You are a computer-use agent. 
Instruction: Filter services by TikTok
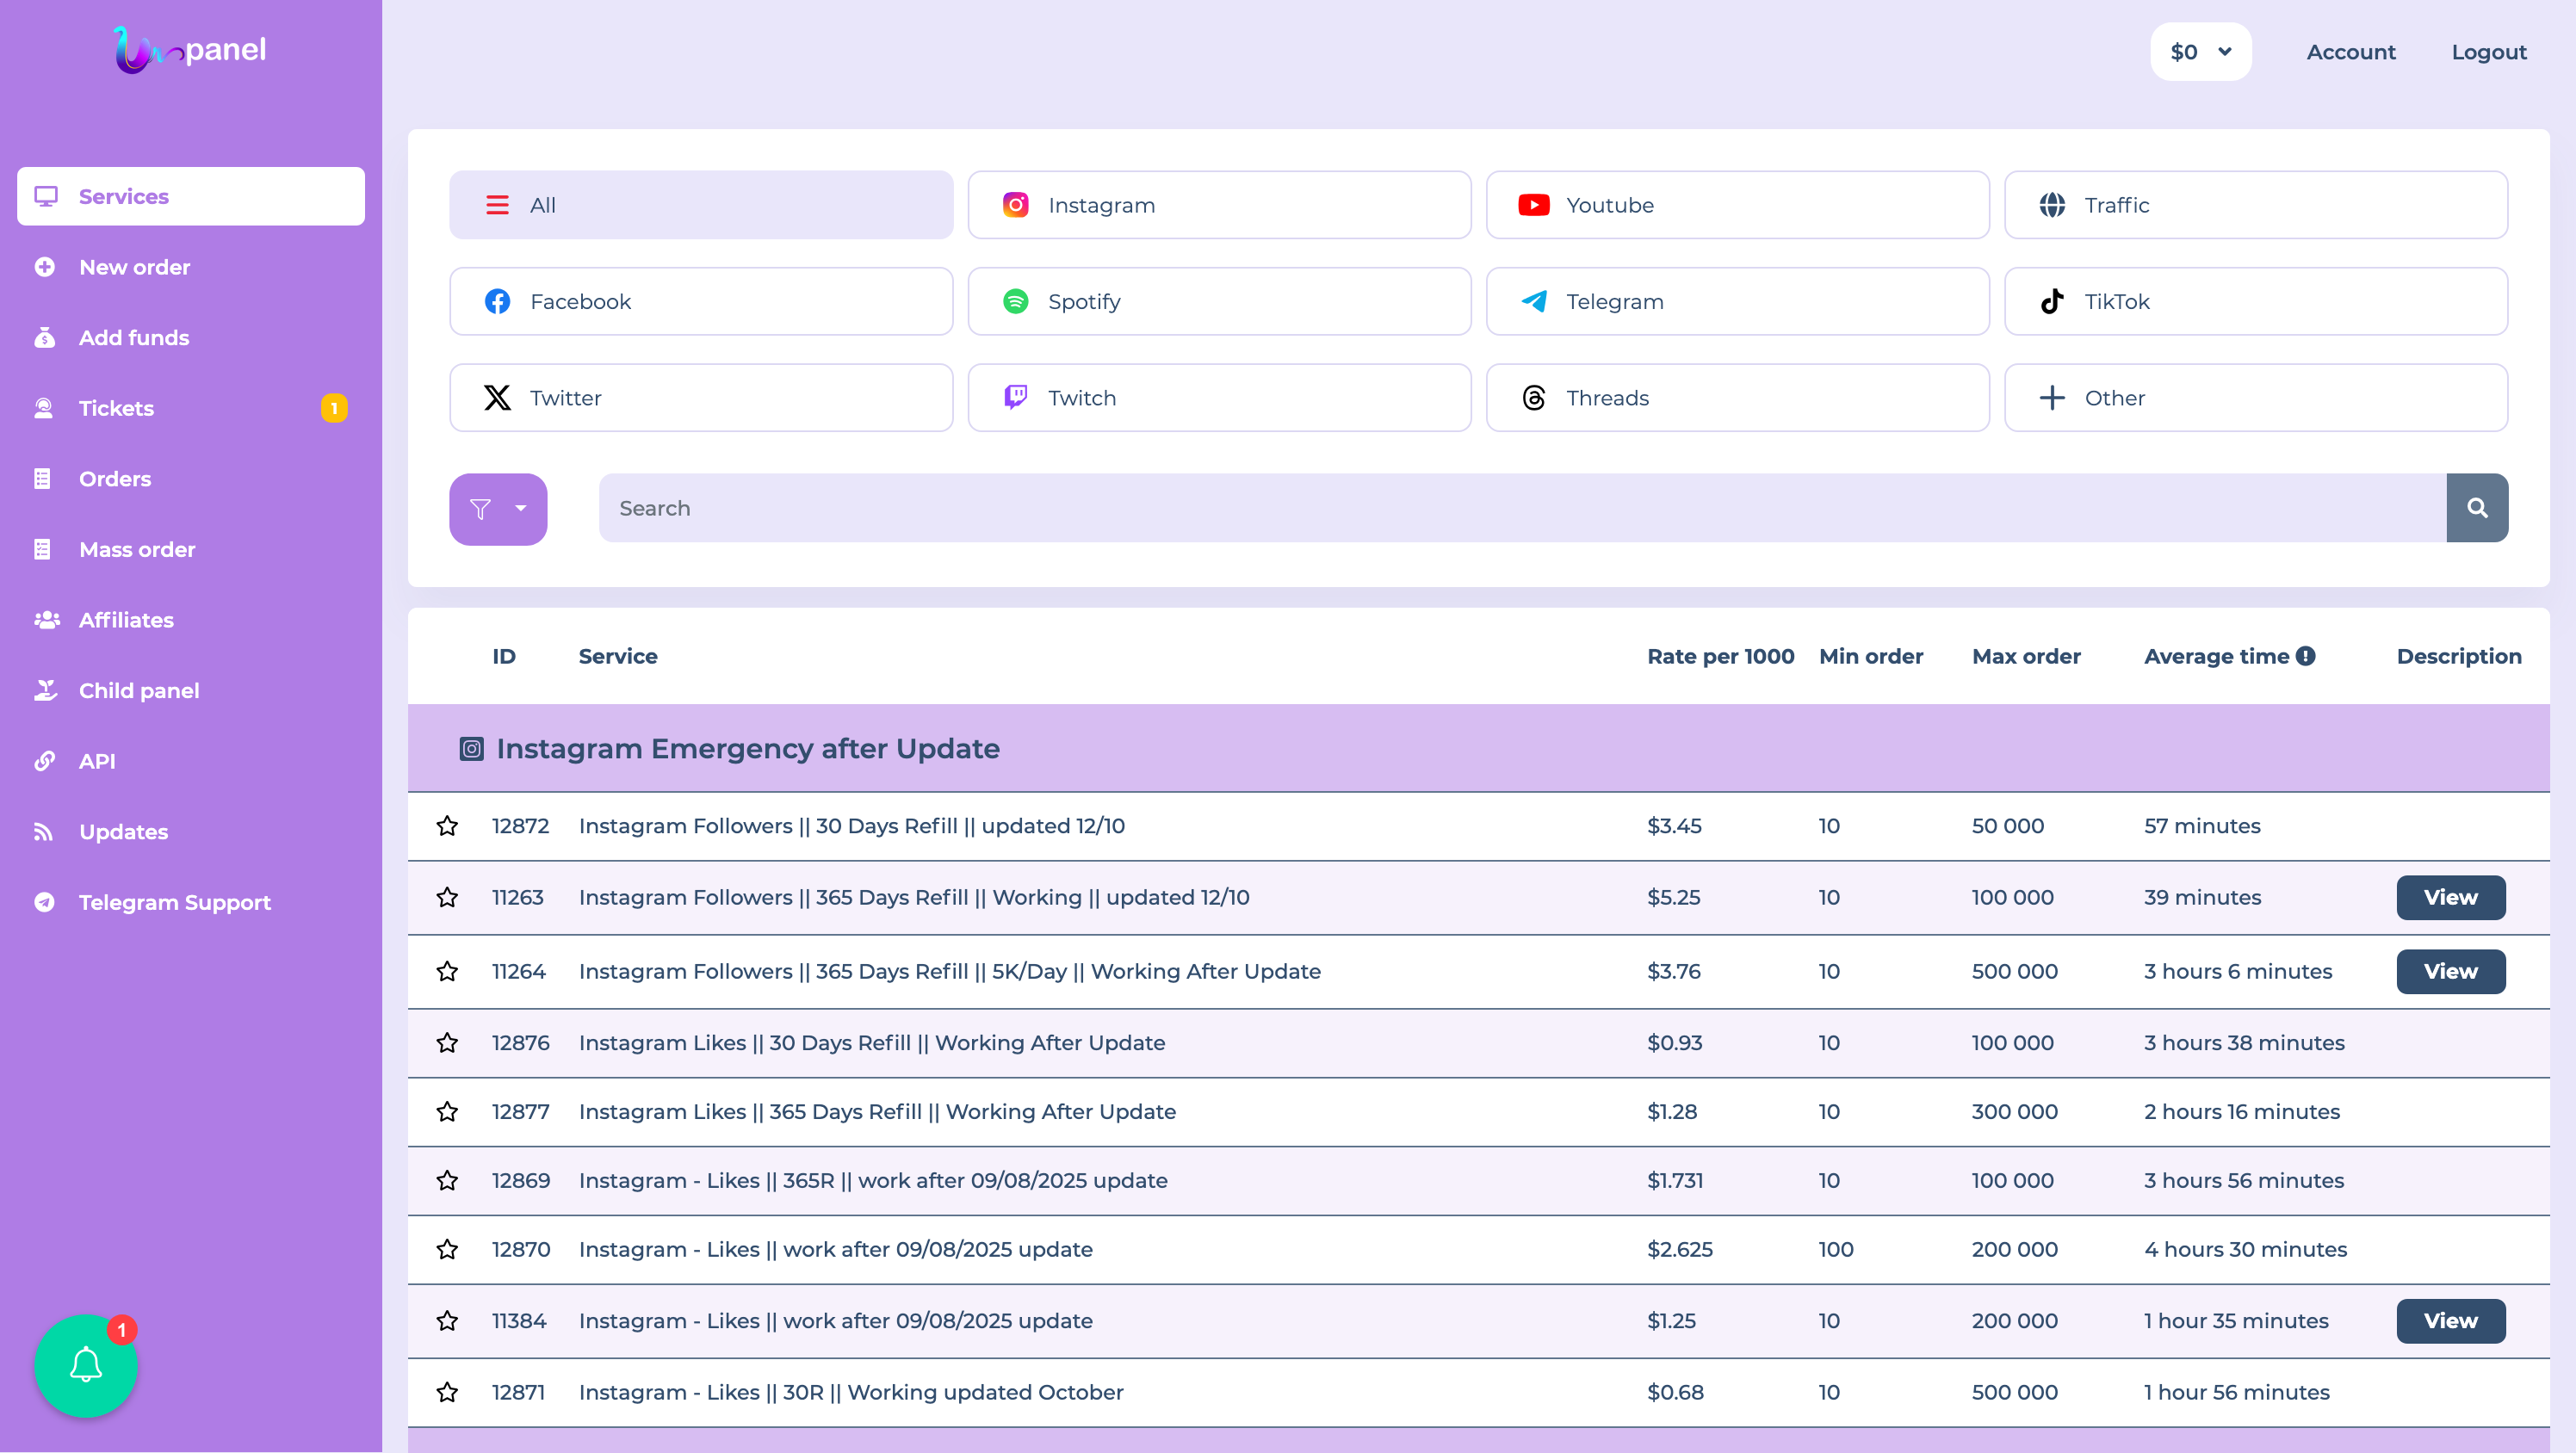tap(2255, 301)
